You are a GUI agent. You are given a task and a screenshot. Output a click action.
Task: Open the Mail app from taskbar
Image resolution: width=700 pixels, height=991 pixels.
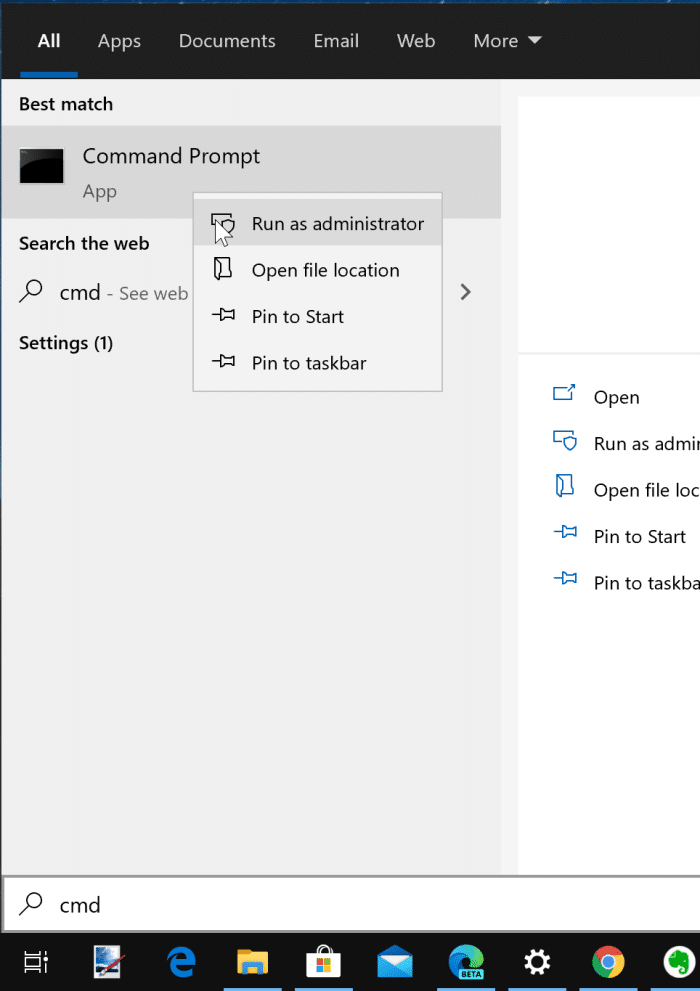coord(395,962)
